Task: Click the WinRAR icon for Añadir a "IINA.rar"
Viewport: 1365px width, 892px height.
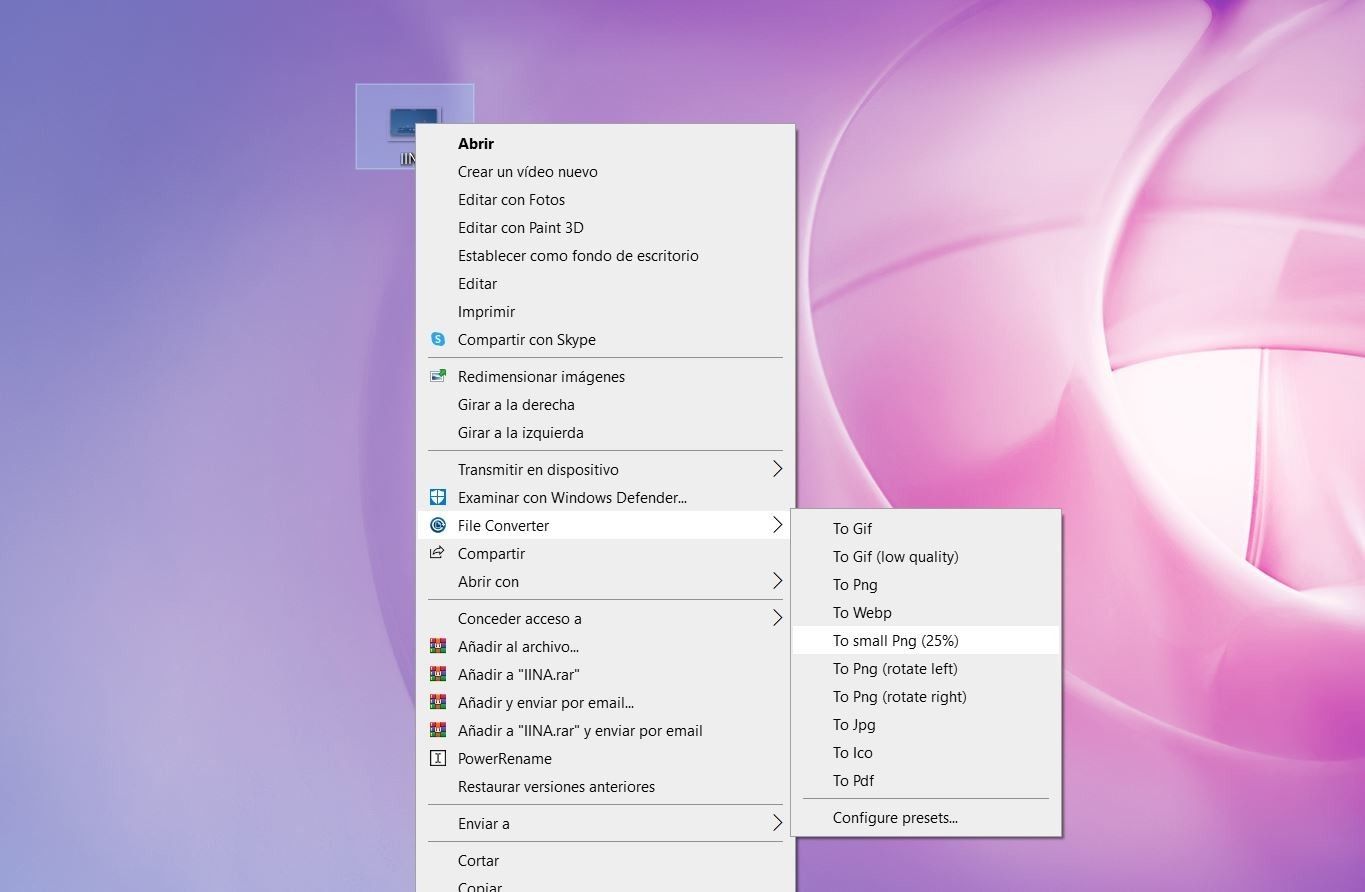Action: (437, 675)
